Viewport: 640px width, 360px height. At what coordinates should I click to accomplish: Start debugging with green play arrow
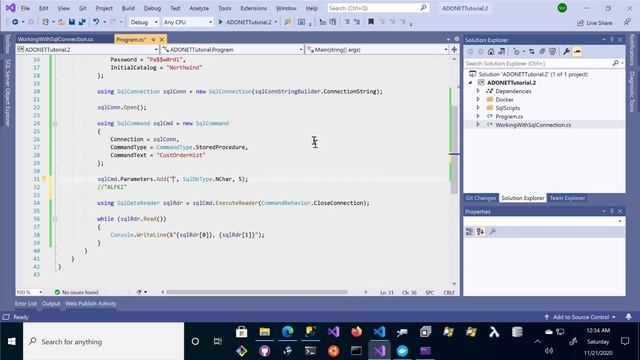point(220,22)
